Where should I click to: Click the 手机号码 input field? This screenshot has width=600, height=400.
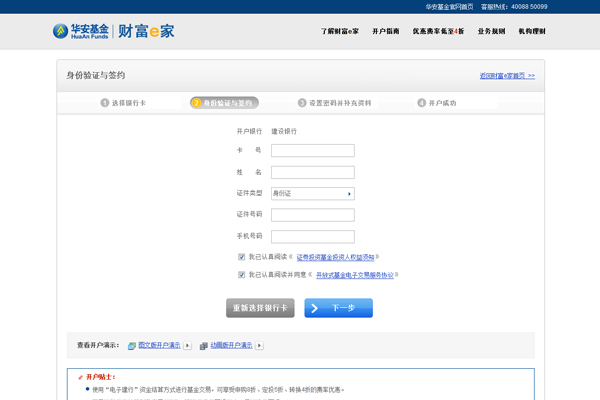point(312,236)
